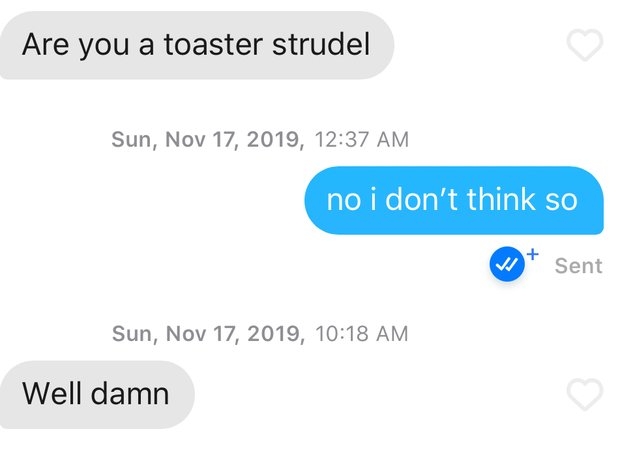Click the word "damn" in last message
Screen dimensions: 620x459
coord(130,393)
